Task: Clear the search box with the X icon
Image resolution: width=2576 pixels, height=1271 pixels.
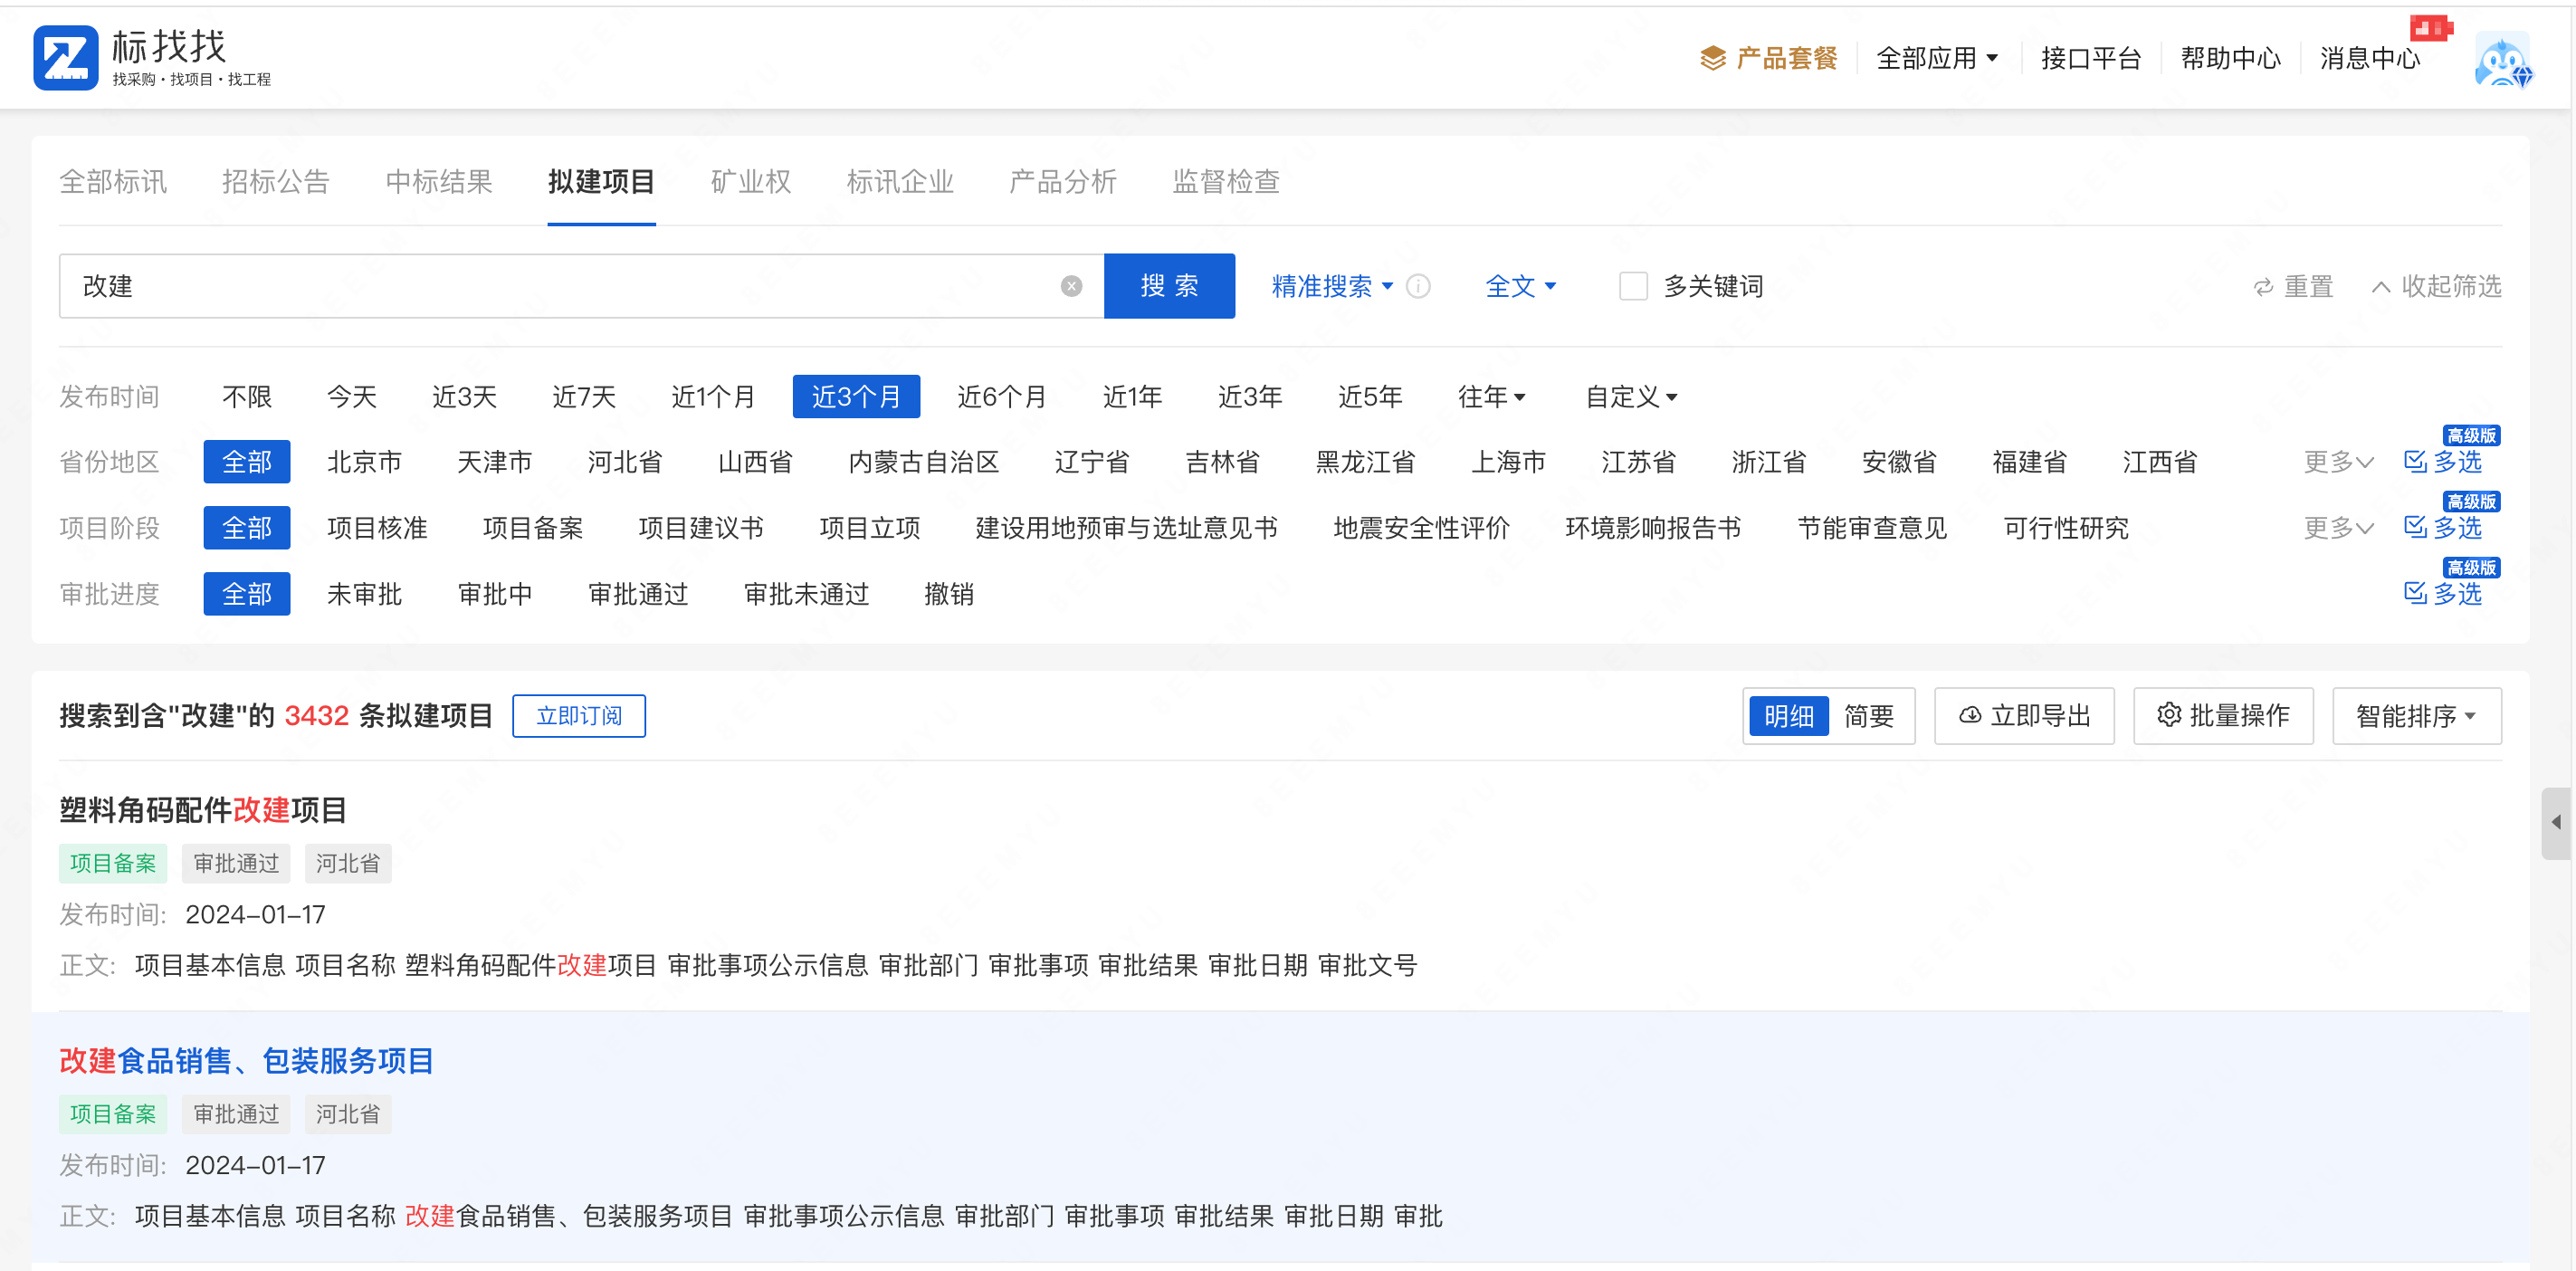Action: tap(1071, 286)
